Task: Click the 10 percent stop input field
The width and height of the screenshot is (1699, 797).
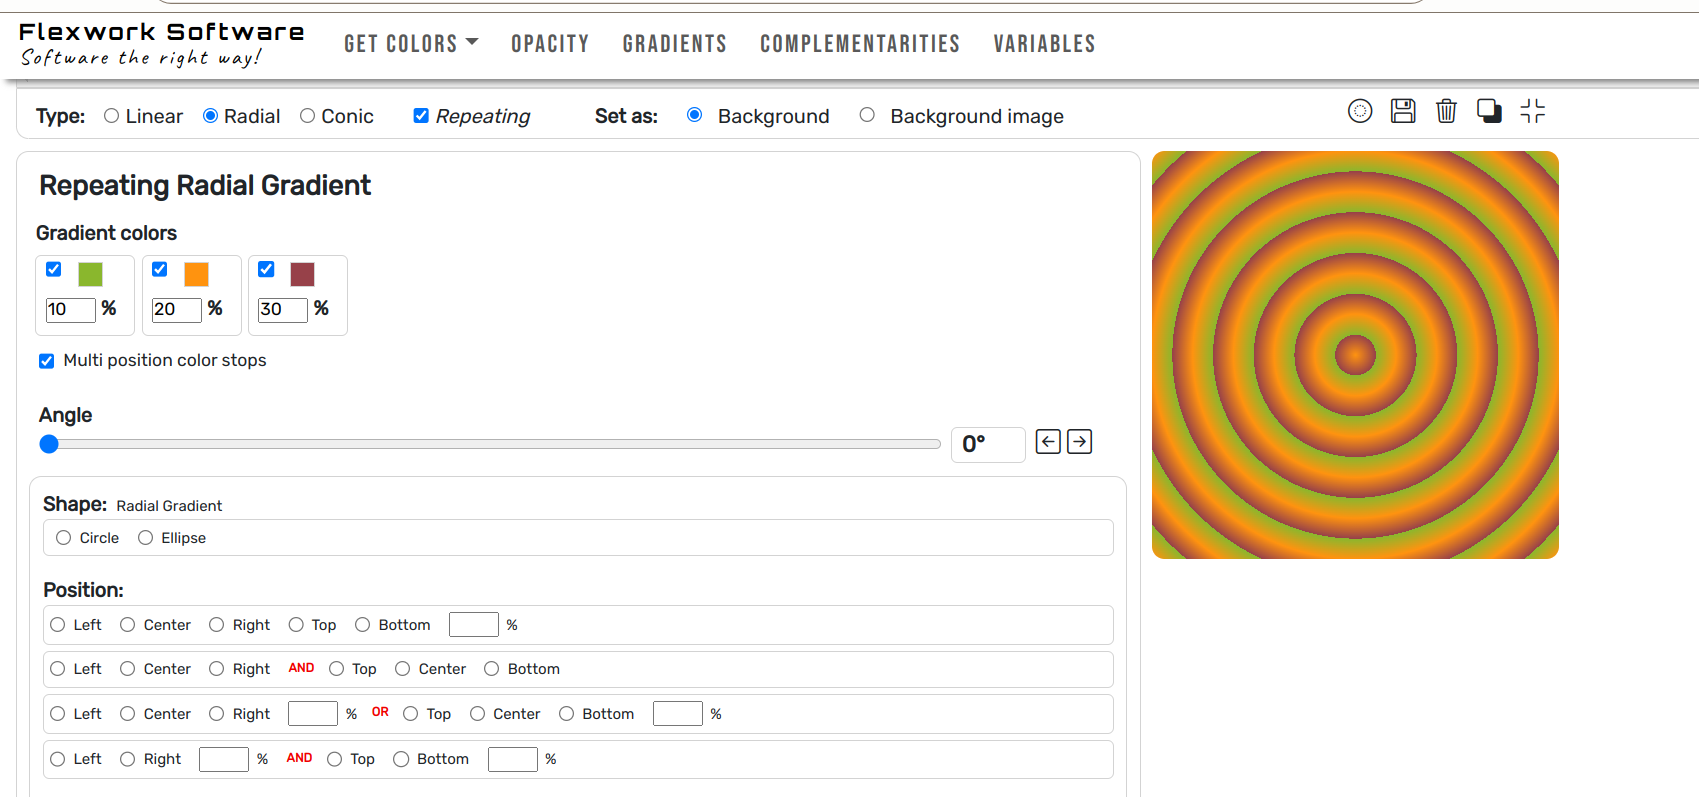Action: click(x=71, y=309)
